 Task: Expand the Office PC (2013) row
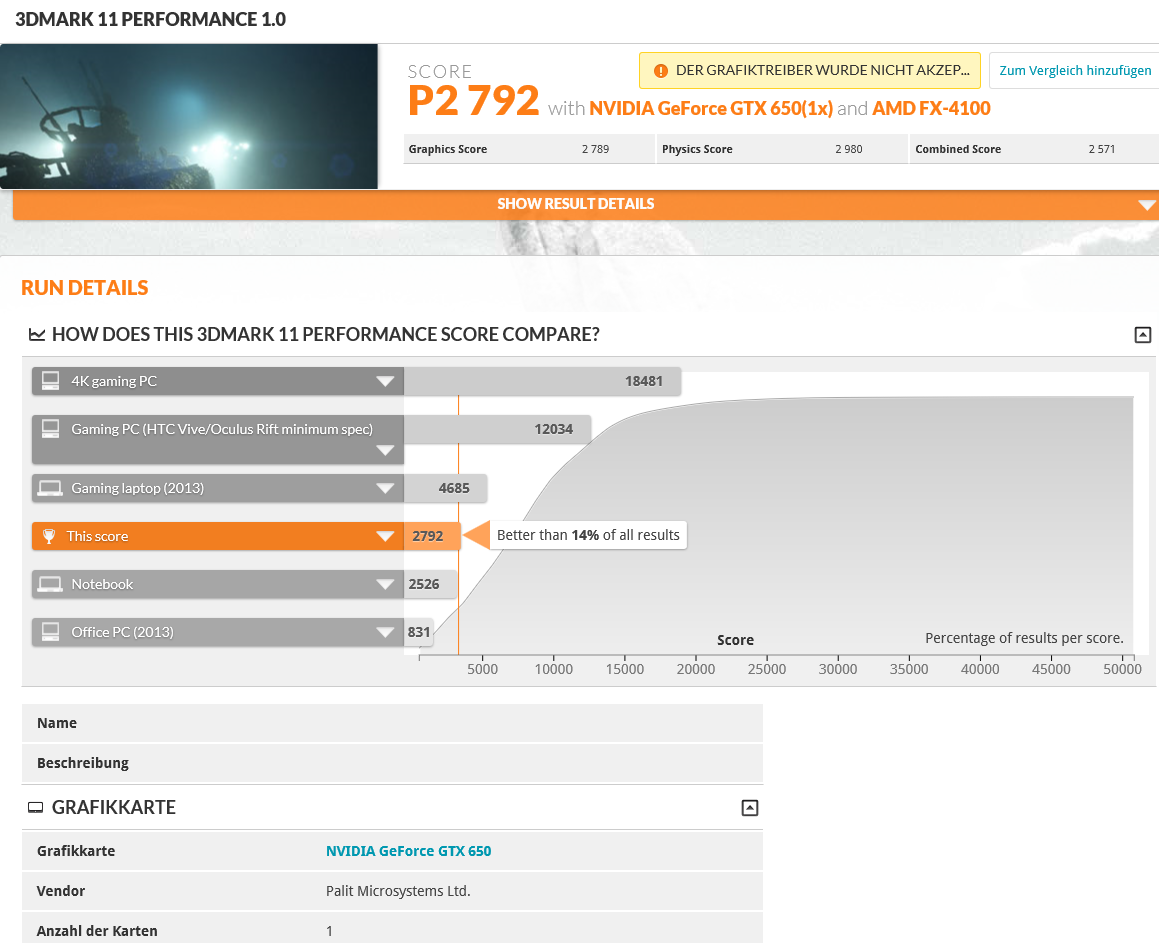[x=385, y=633]
